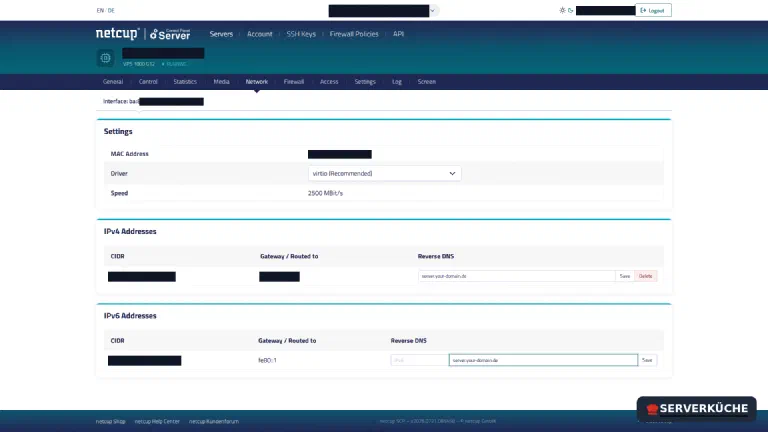This screenshot has width=768, height=432.
Task: Save the IPv6 Reverse DNS entry
Action: coord(647,360)
